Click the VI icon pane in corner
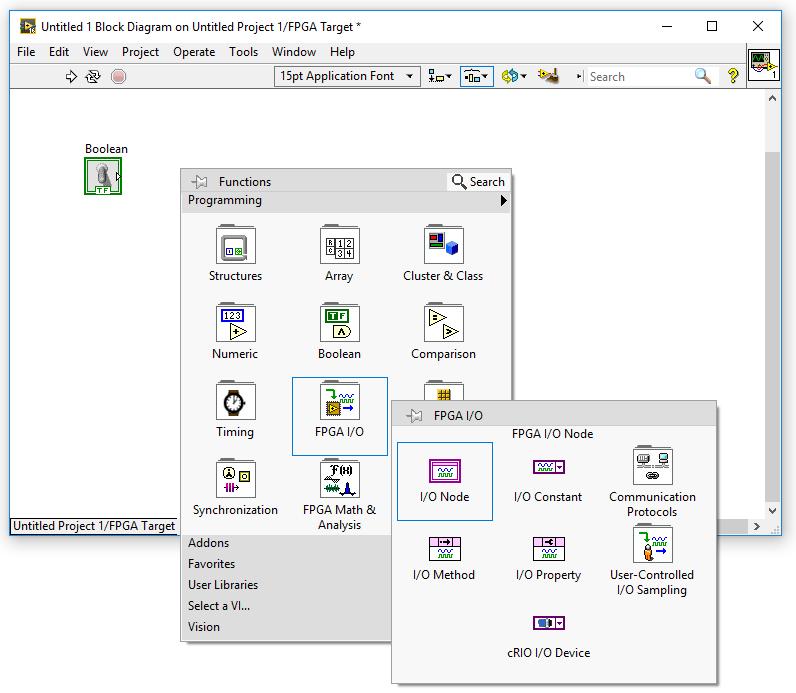 764,64
